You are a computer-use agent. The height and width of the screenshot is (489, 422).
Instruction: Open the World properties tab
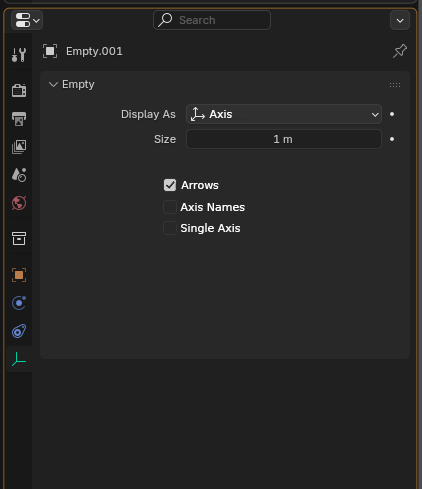[x=19, y=203]
